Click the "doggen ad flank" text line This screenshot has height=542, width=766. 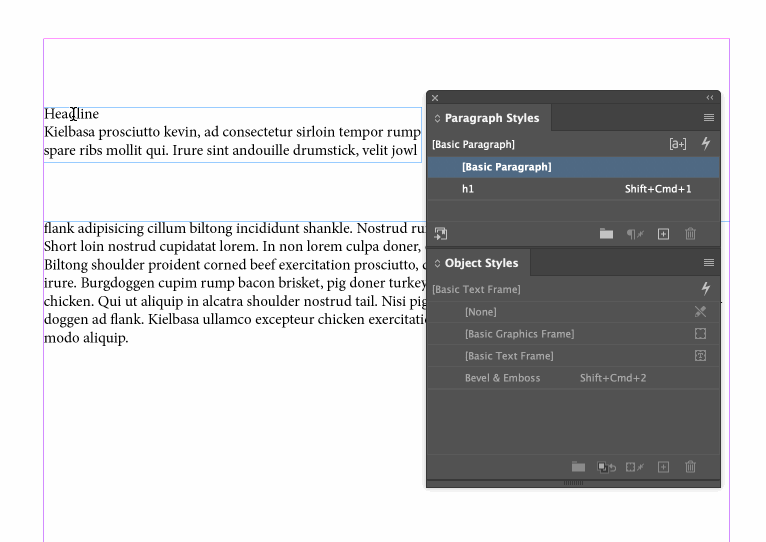click(235, 320)
